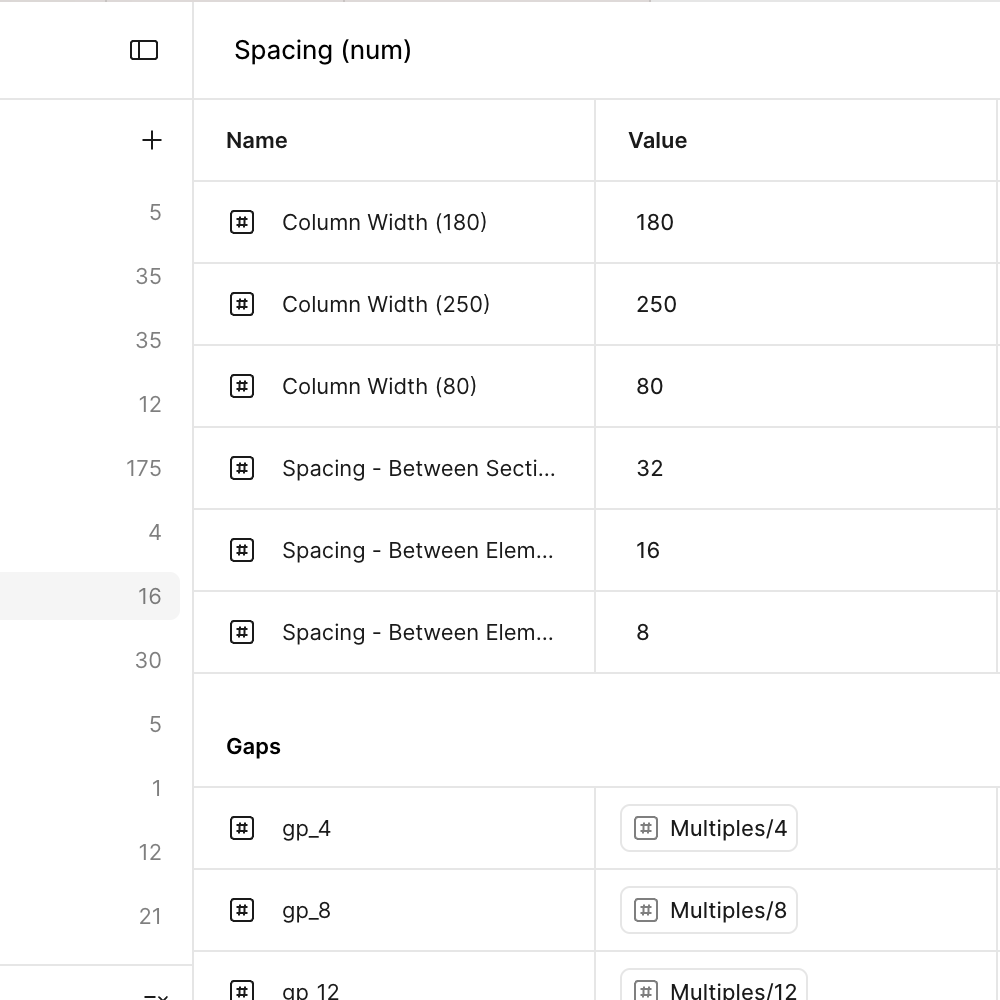Edit the value 250 field
Screen dimensions: 1000x1000
tap(796, 304)
